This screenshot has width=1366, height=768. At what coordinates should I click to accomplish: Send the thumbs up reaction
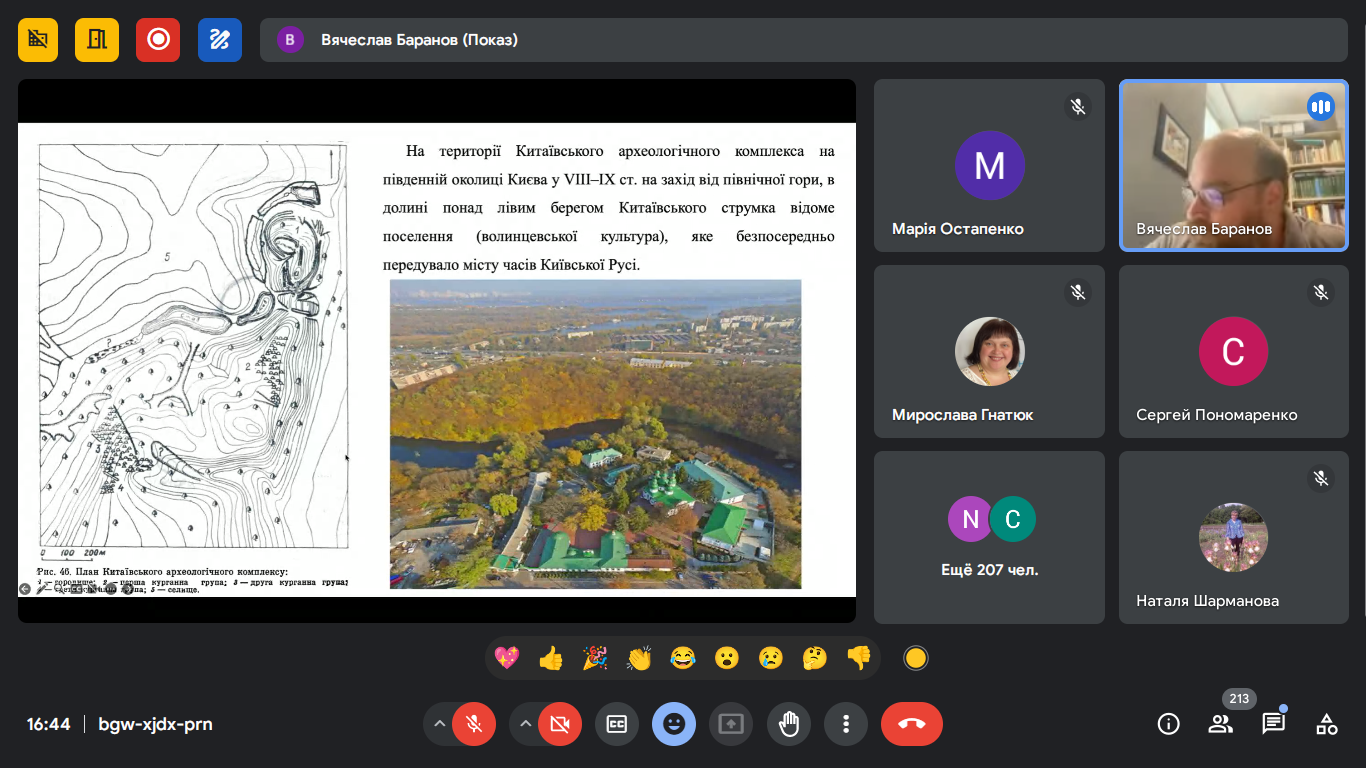coord(551,658)
